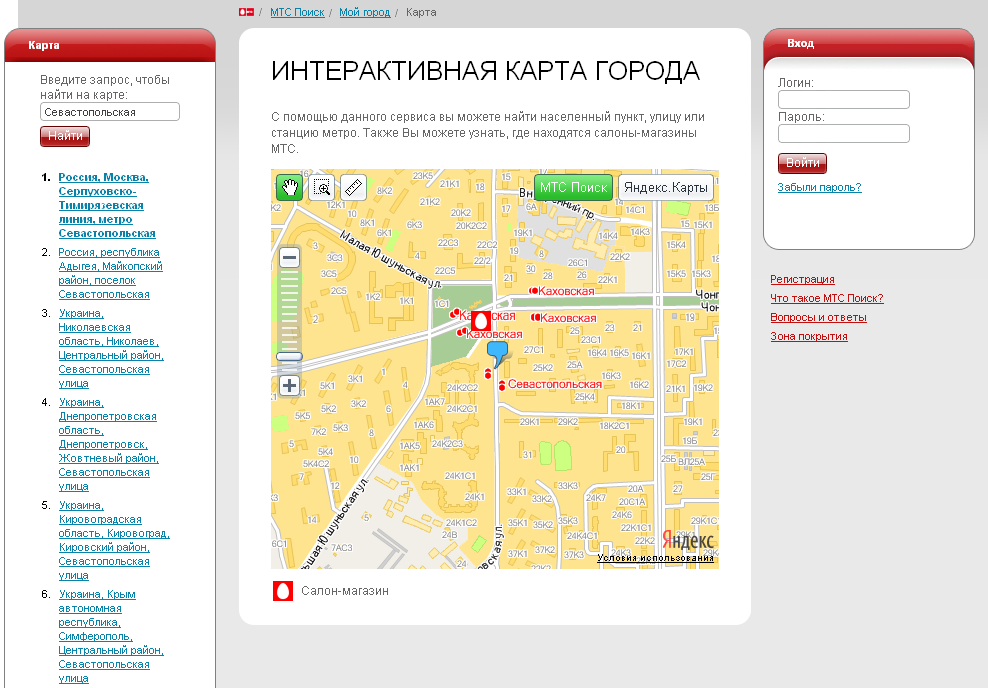The height and width of the screenshot is (688, 988).
Task: Click the Интерактивная карта города heading
Action: 485,71
